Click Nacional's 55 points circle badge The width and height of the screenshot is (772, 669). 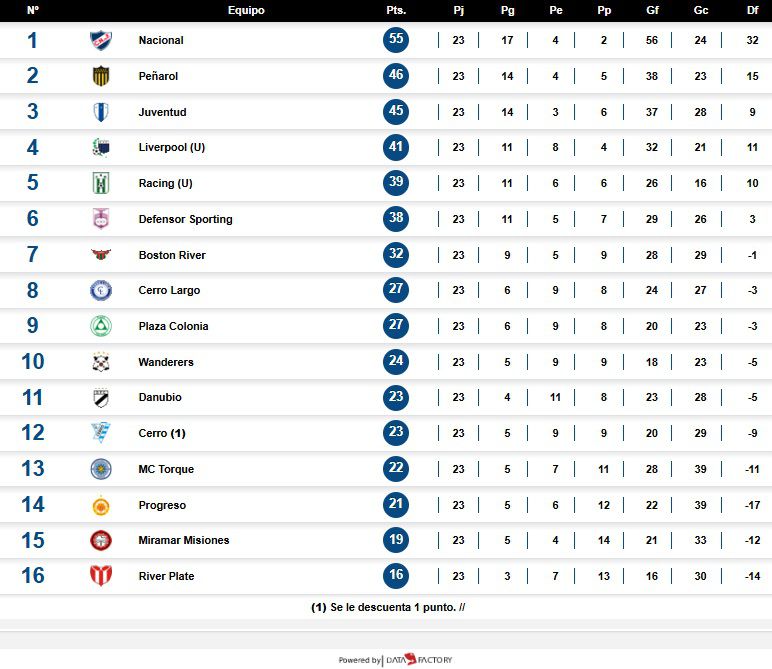396,40
